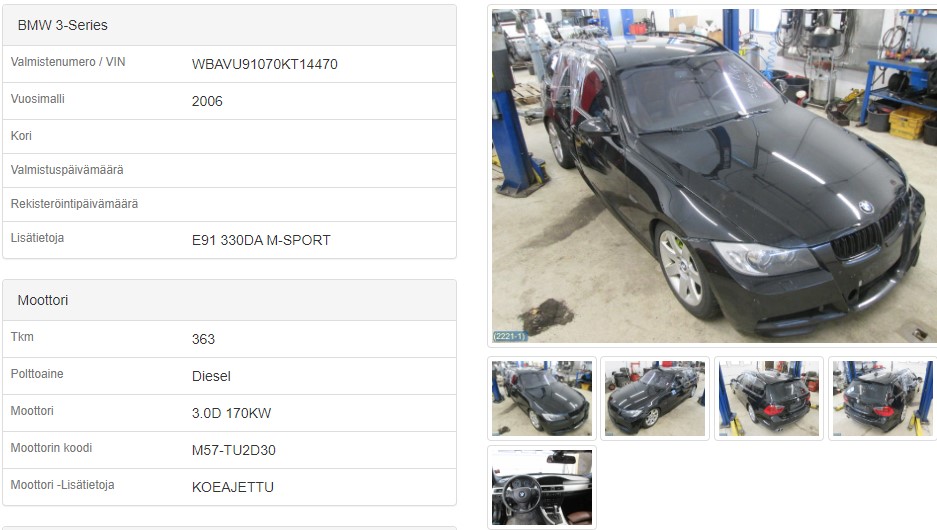937x530 pixels.
Task: Open the main BMW front-view photo
Action: click(714, 176)
